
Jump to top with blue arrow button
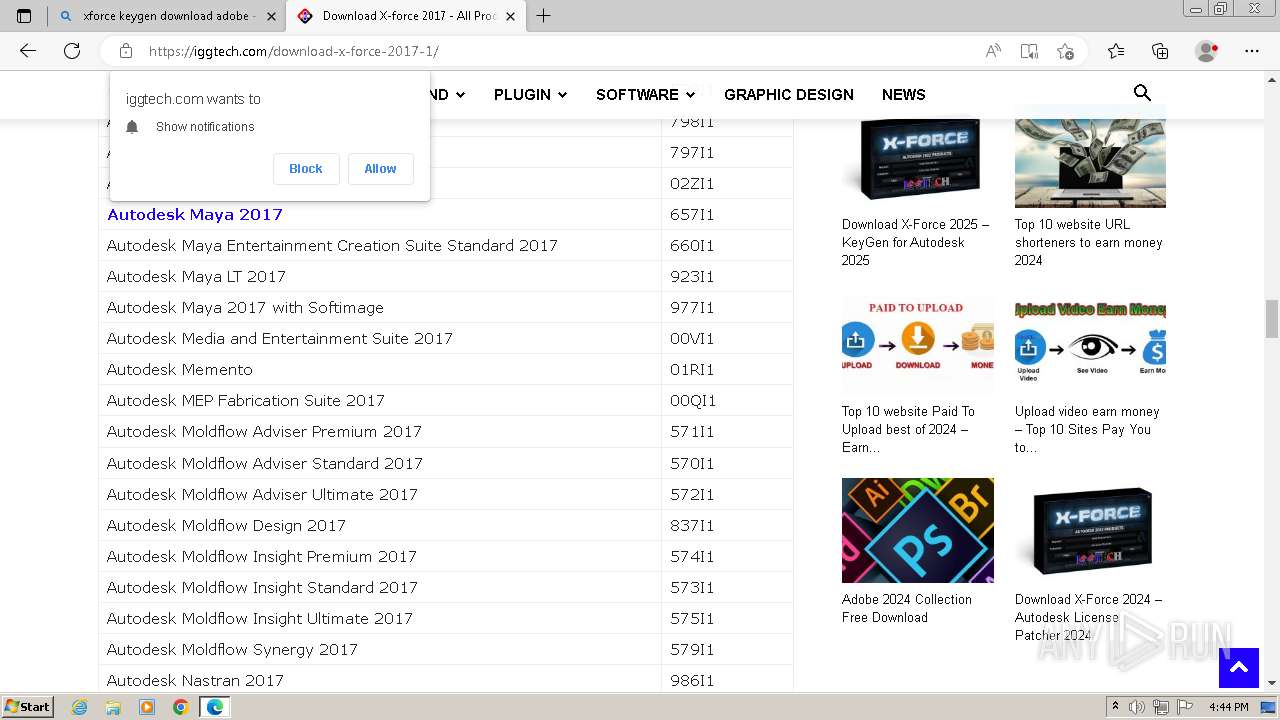click(x=1238, y=668)
